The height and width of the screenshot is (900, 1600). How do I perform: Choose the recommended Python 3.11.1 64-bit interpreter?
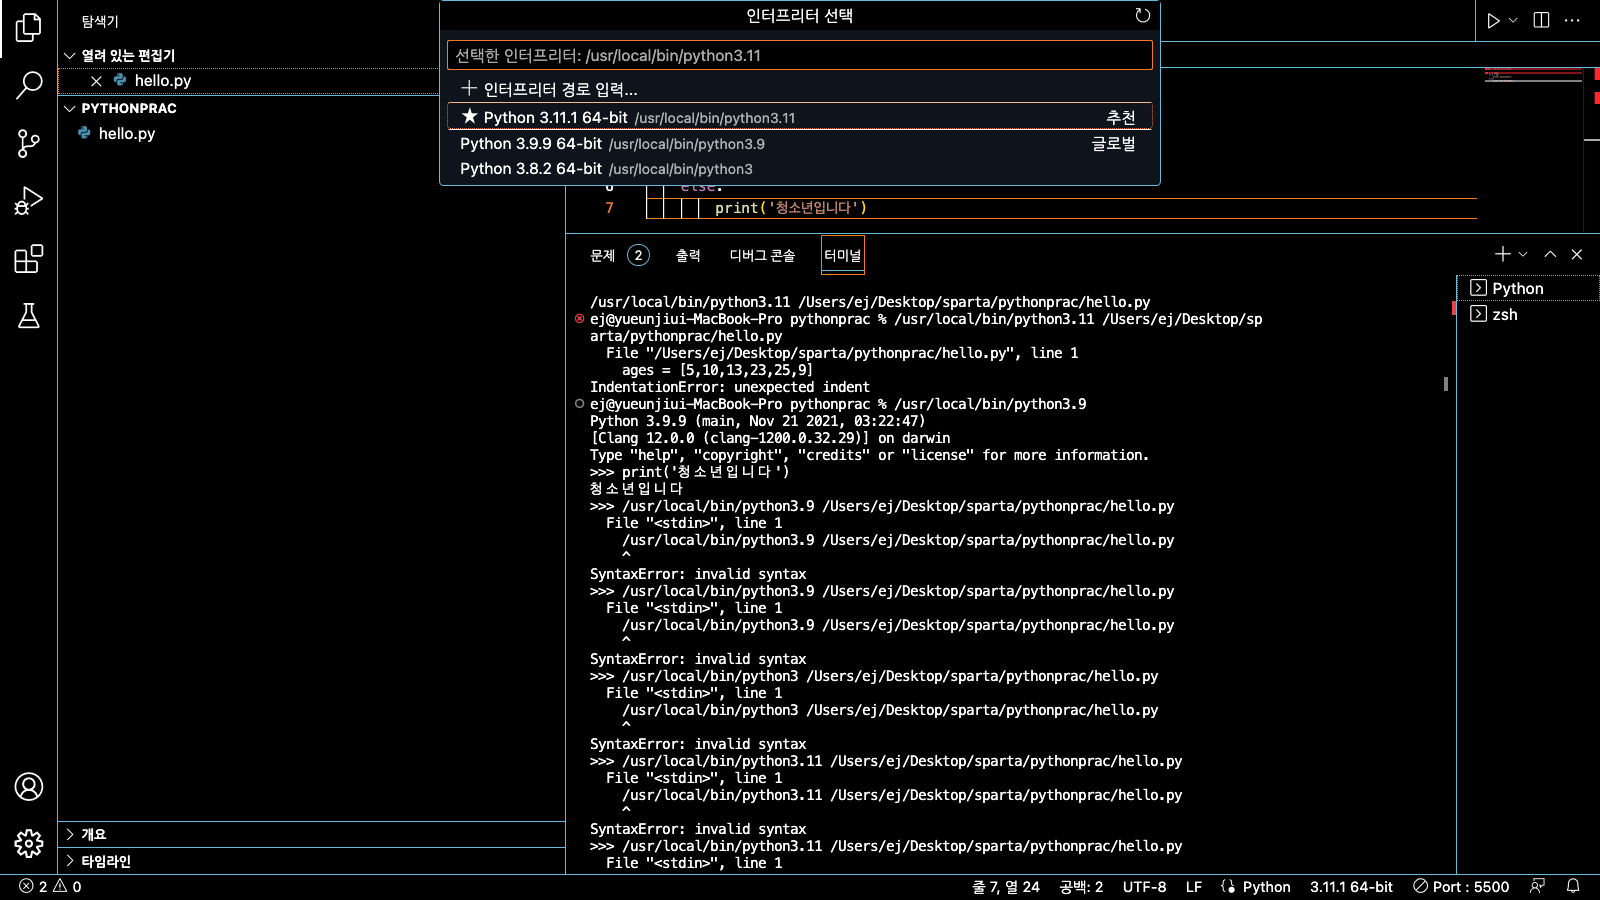click(800, 117)
